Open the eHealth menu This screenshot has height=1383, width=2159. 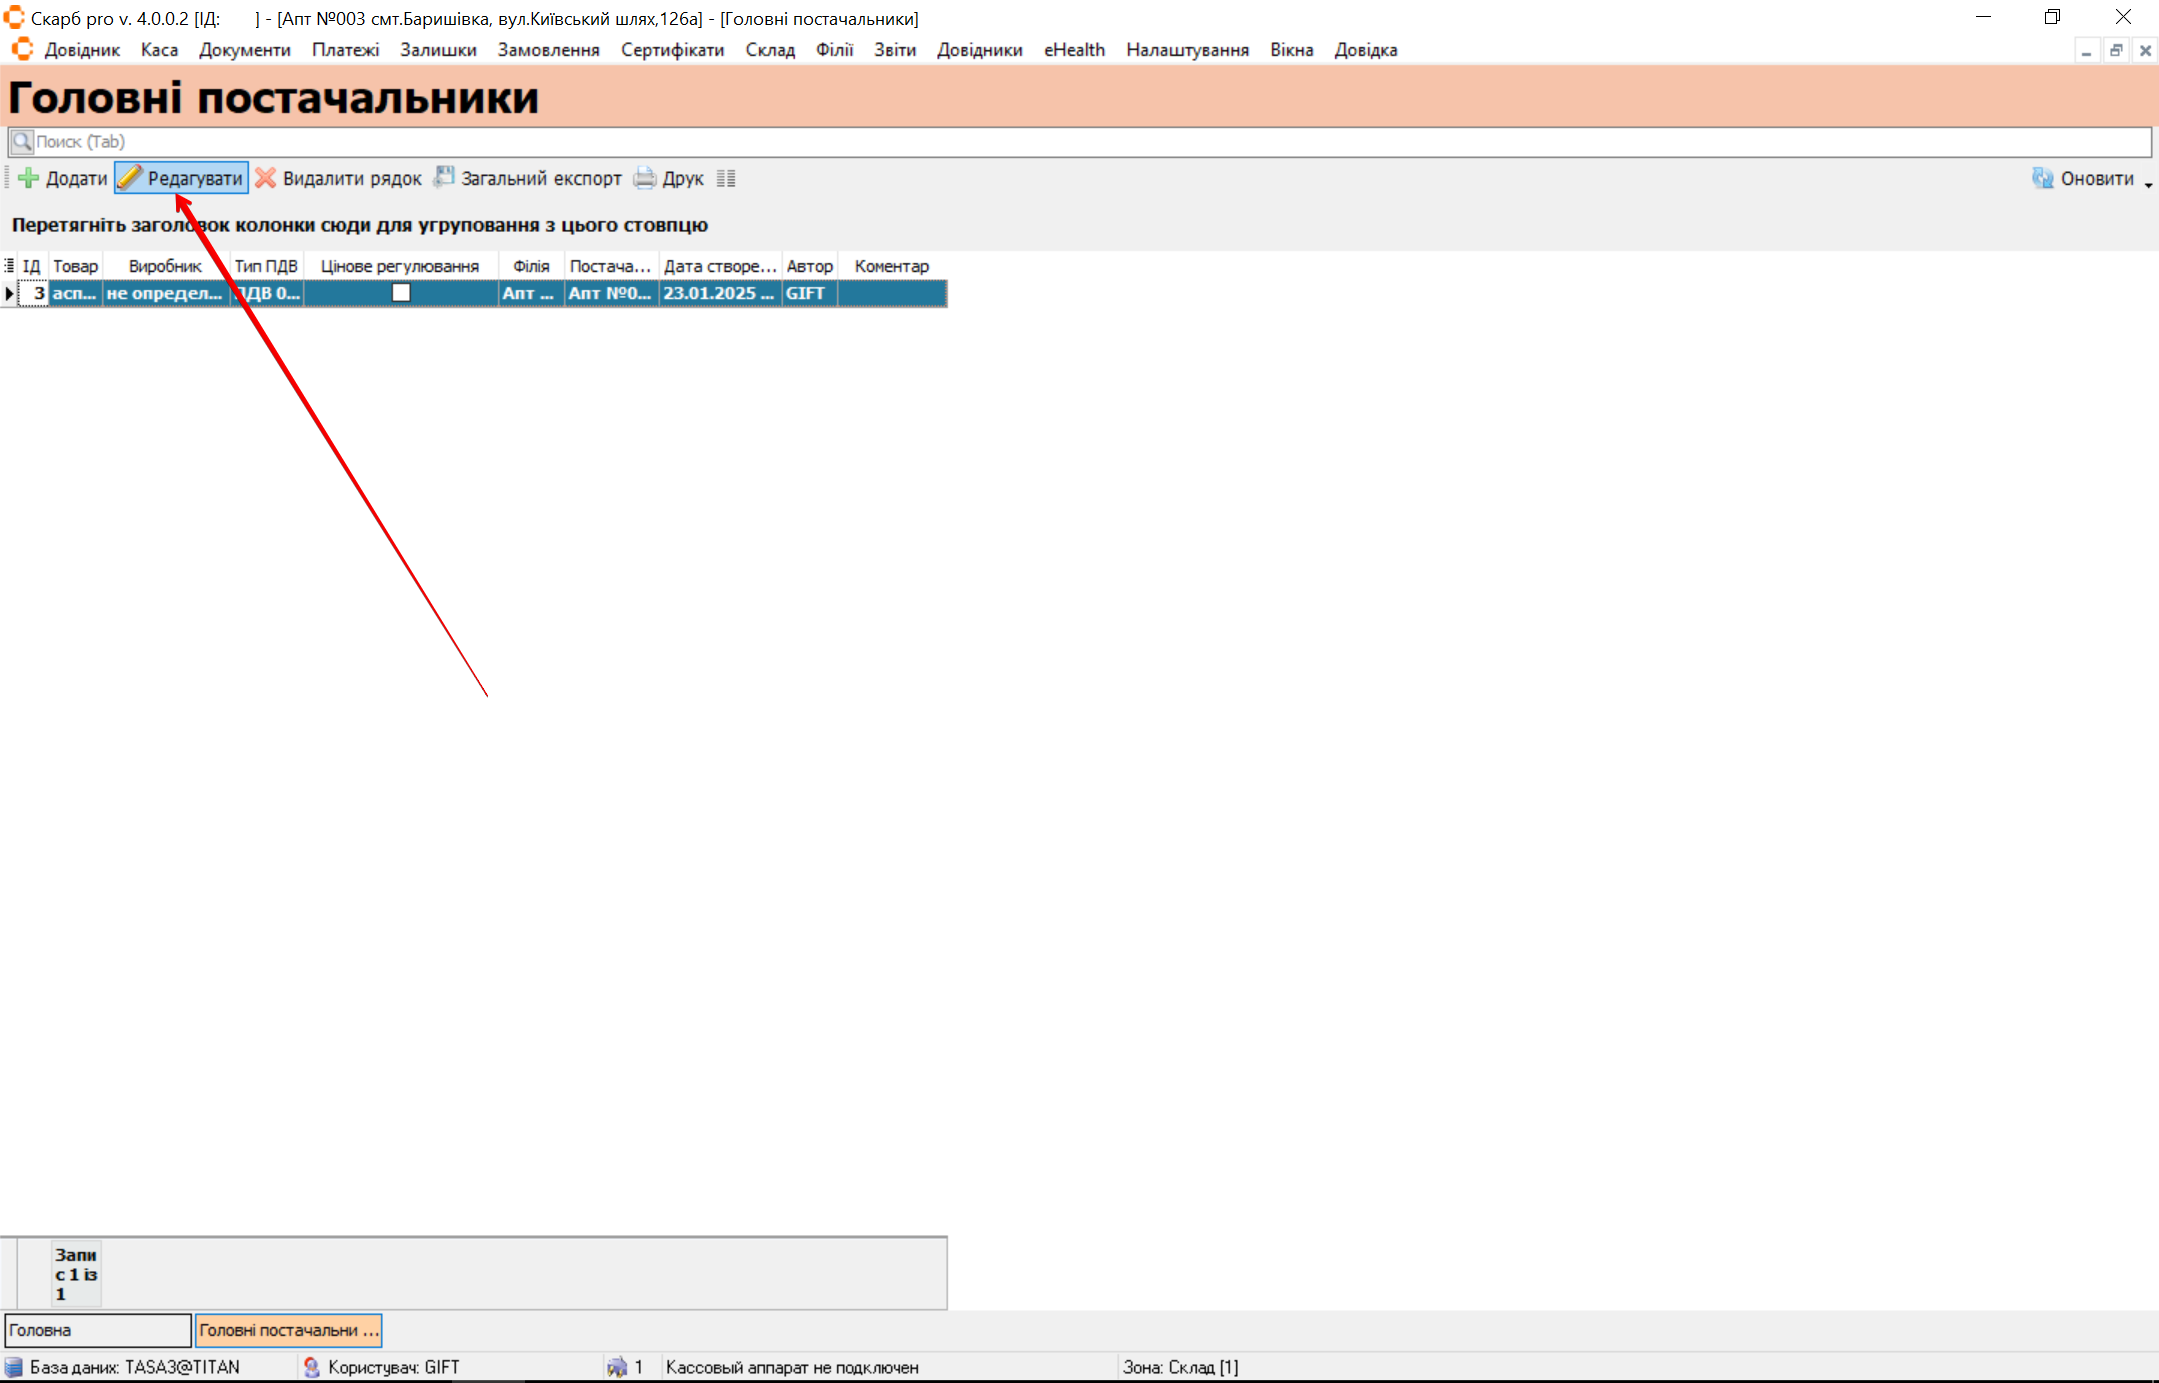click(1074, 50)
